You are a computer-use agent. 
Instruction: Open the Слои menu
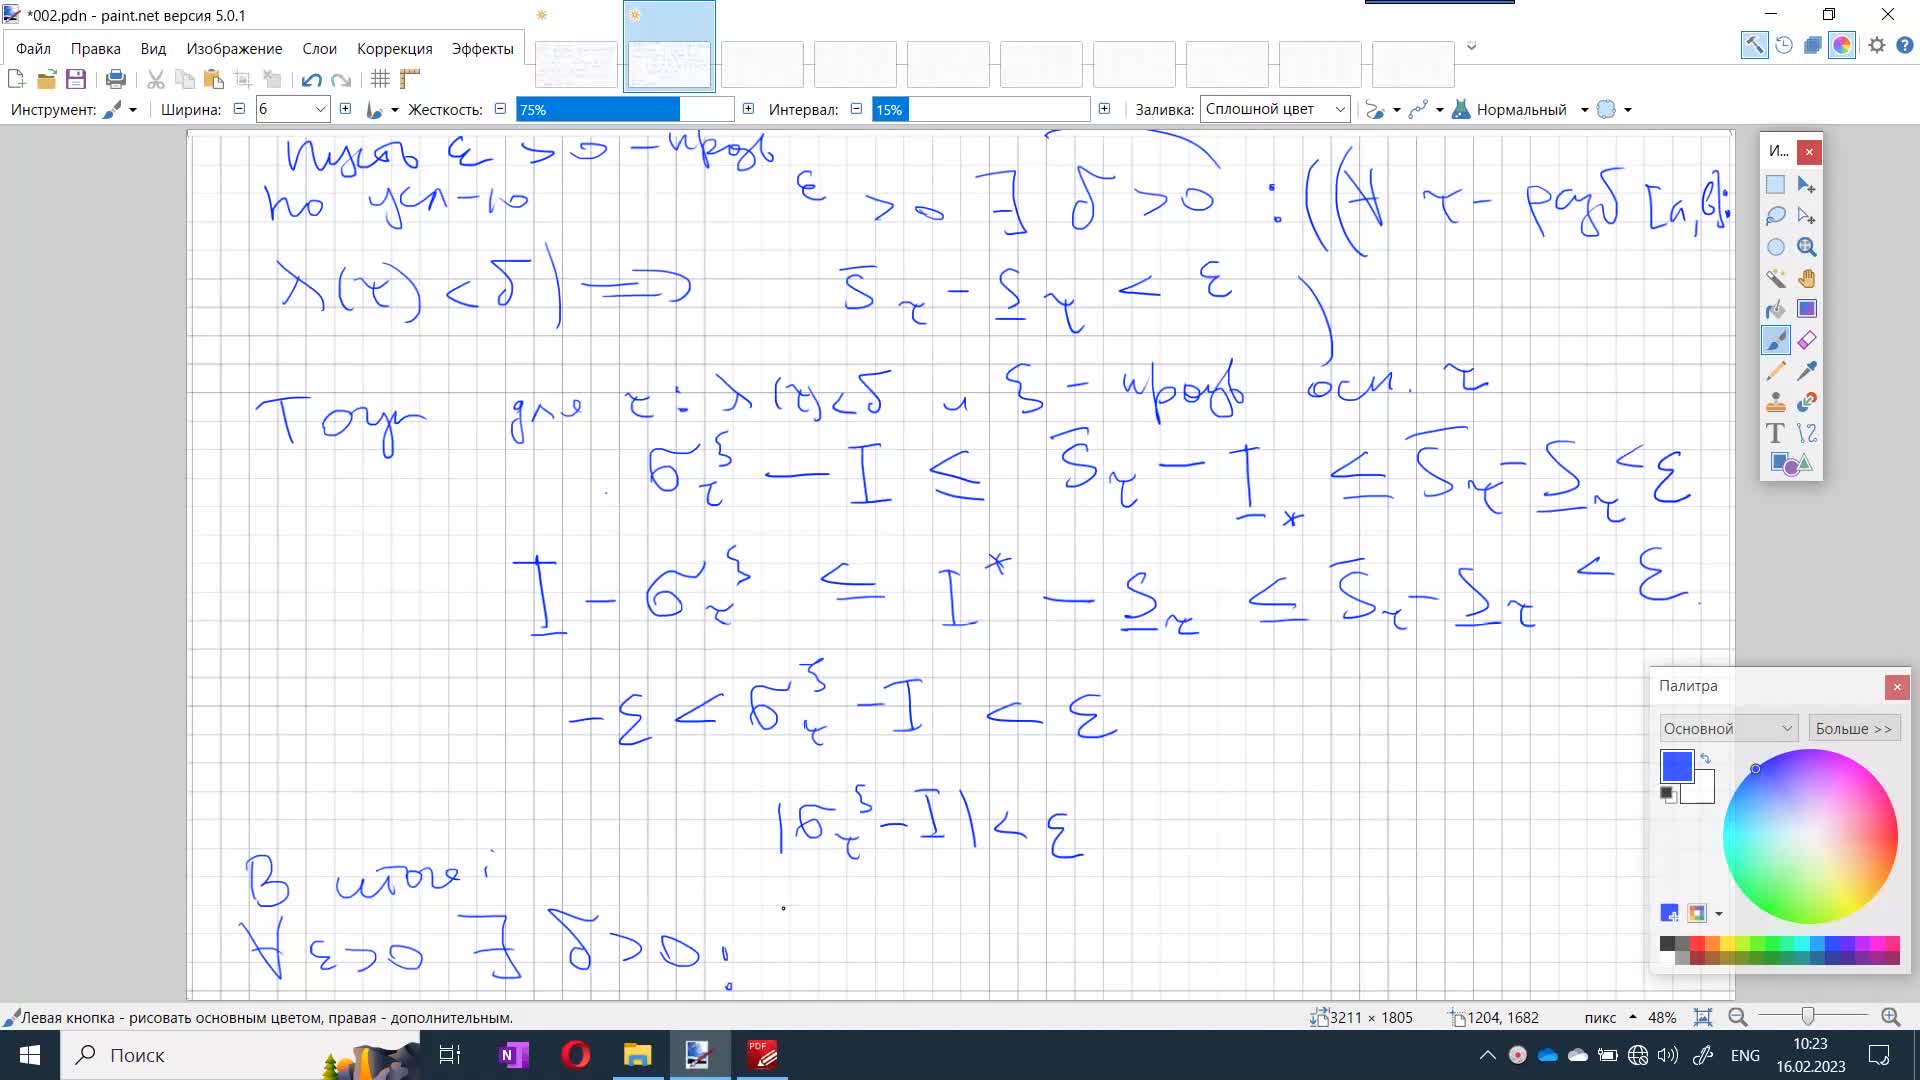tap(319, 48)
